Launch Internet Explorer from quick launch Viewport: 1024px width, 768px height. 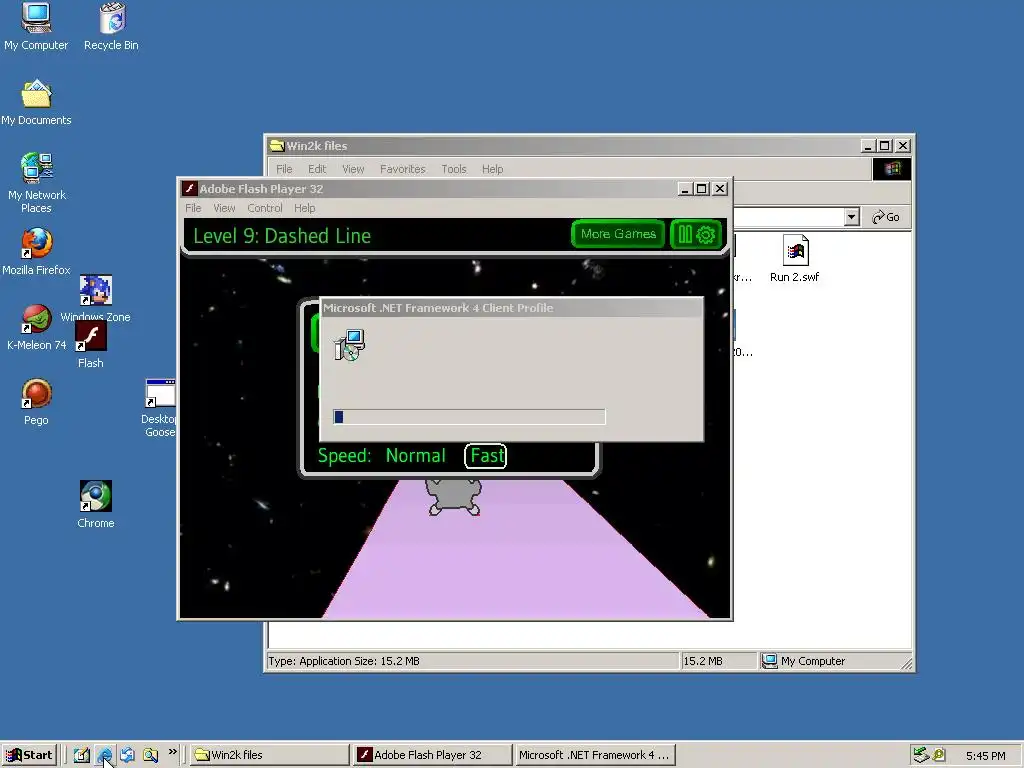coord(104,755)
